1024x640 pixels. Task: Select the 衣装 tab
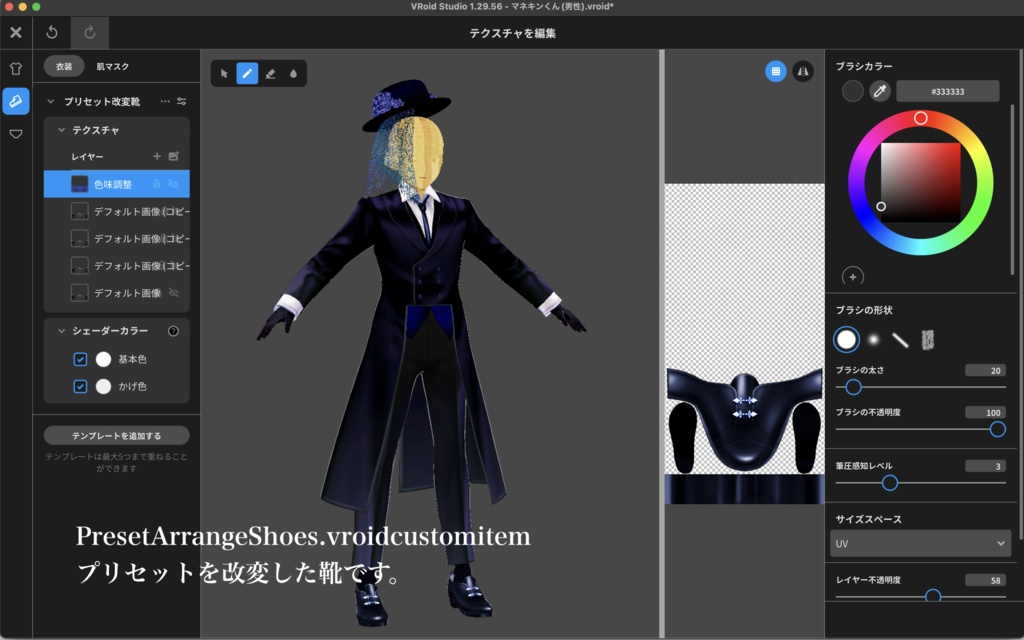(x=64, y=67)
